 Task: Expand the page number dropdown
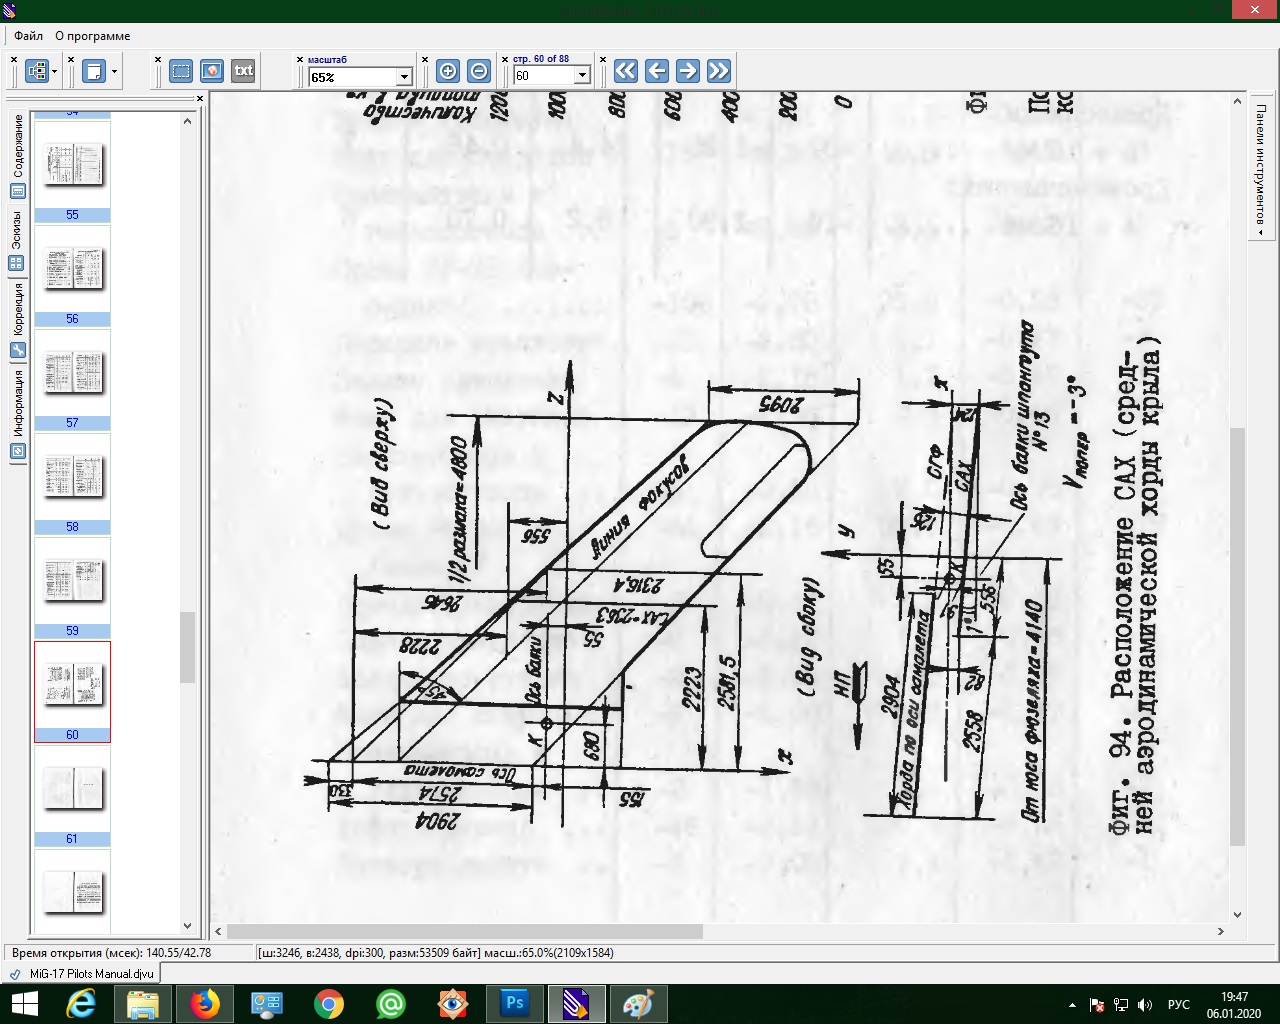[x=582, y=76]
